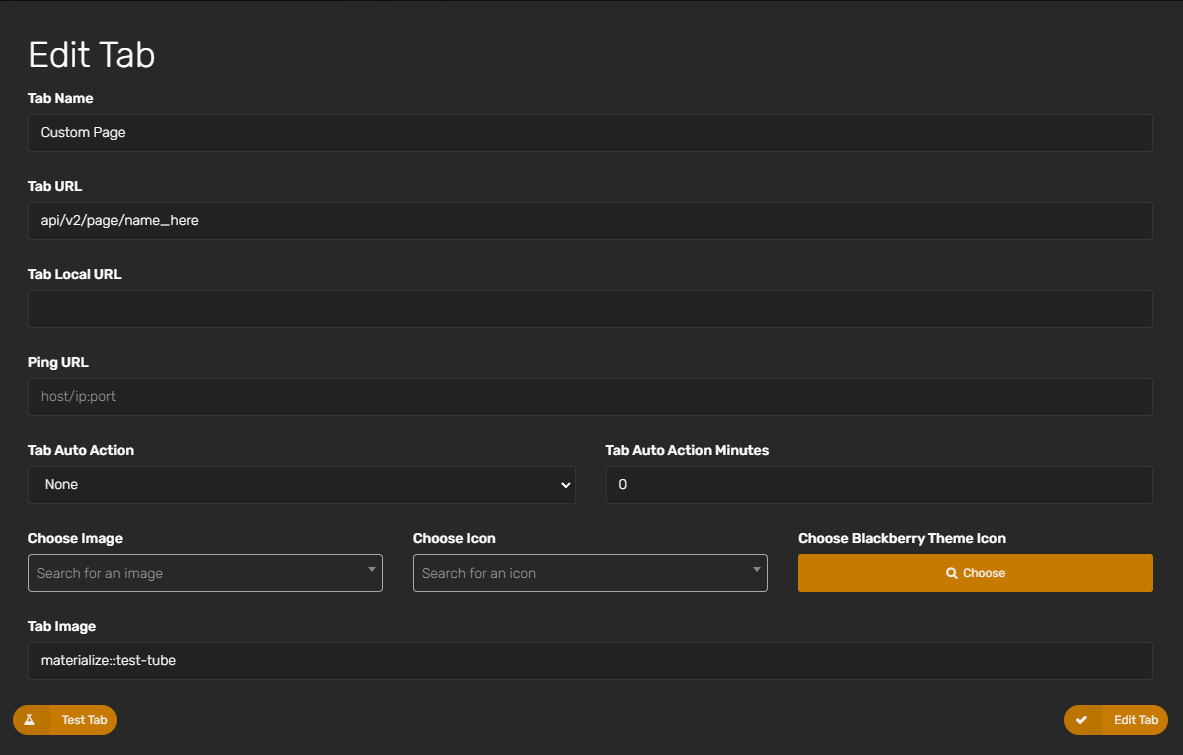1183x755 pixels.
Task: Click the Ping URL host/ip:port field
Action: click(x=590, y=397)
